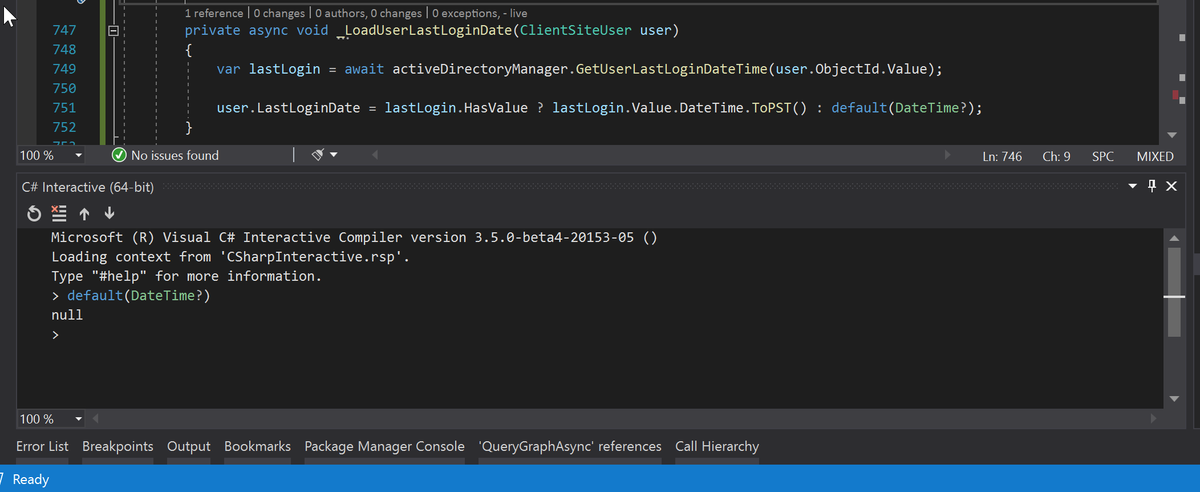The image size is (1200, 492).
Task: Recall the previous history command
Action: (84, 213)
